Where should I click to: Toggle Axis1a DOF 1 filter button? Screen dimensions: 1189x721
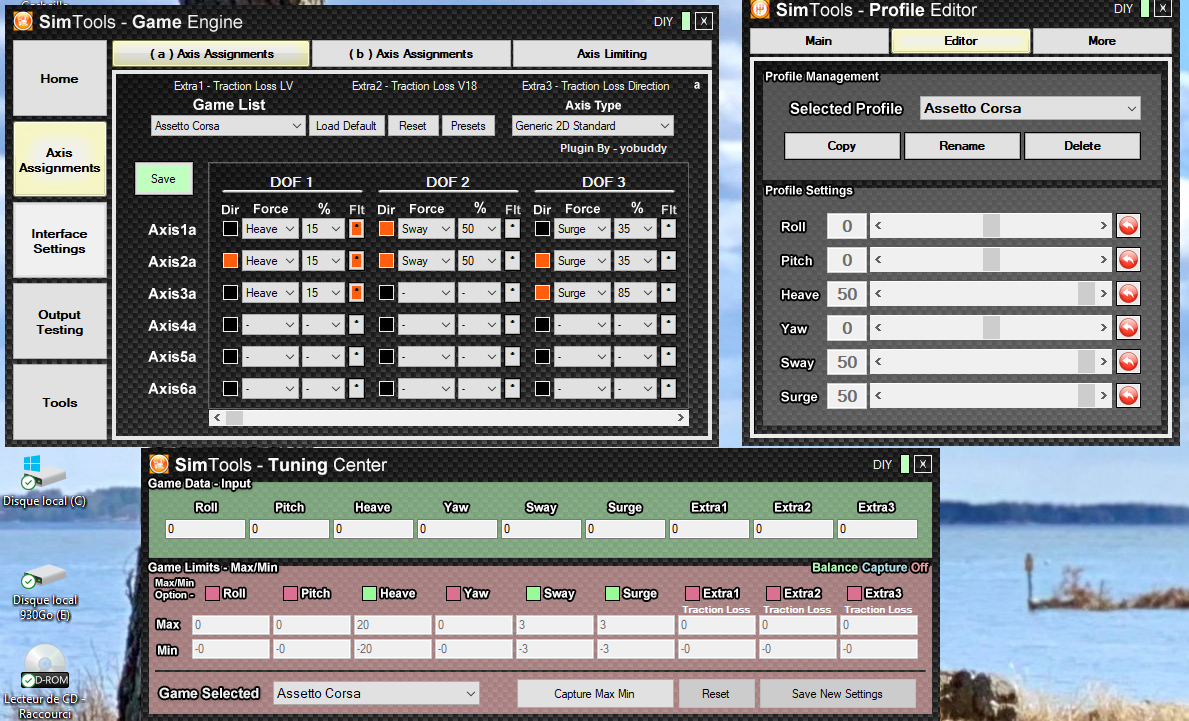tap(356, 228)
